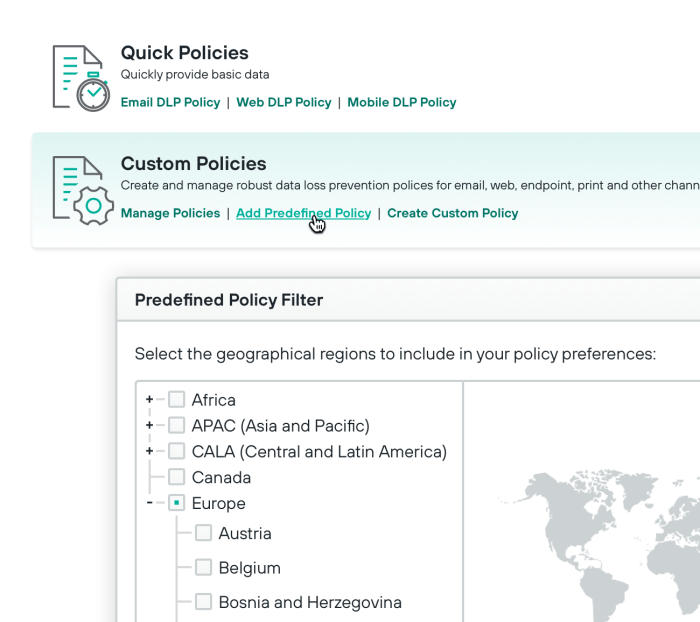700x622 pixels.
Task: Collapse the Europe tree node
Action: click(149, 504)
